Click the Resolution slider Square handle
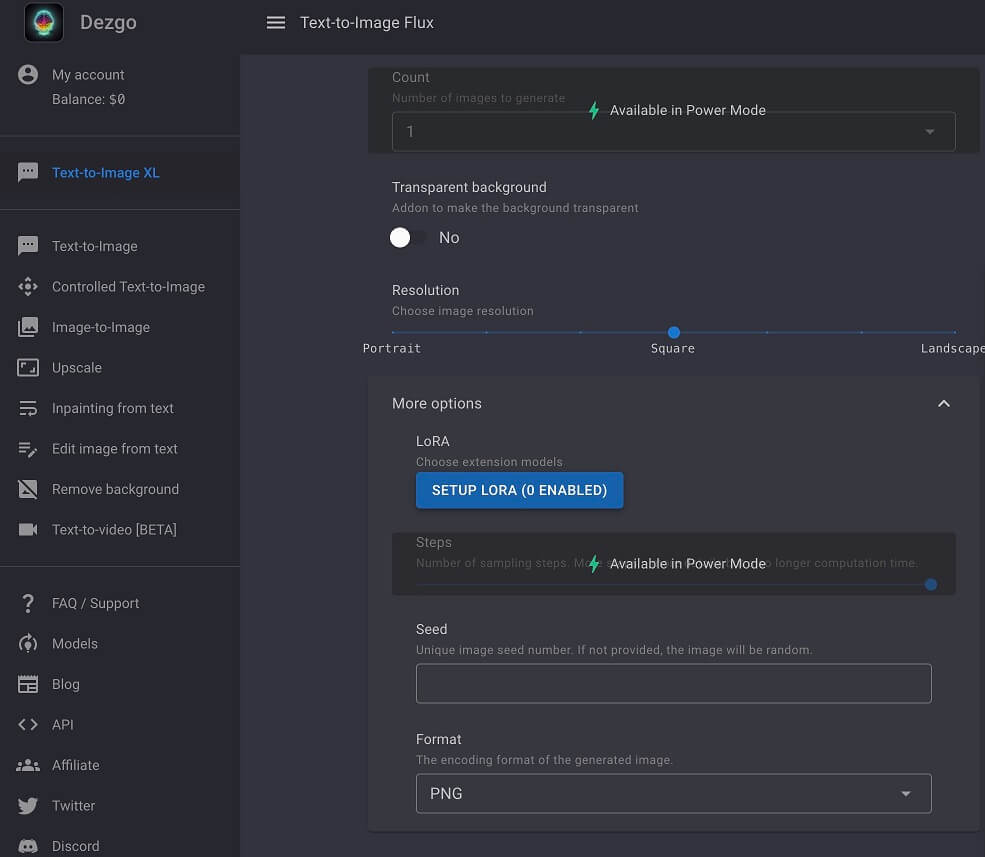The width and height of the screenshot is (985, 857). 674,332
